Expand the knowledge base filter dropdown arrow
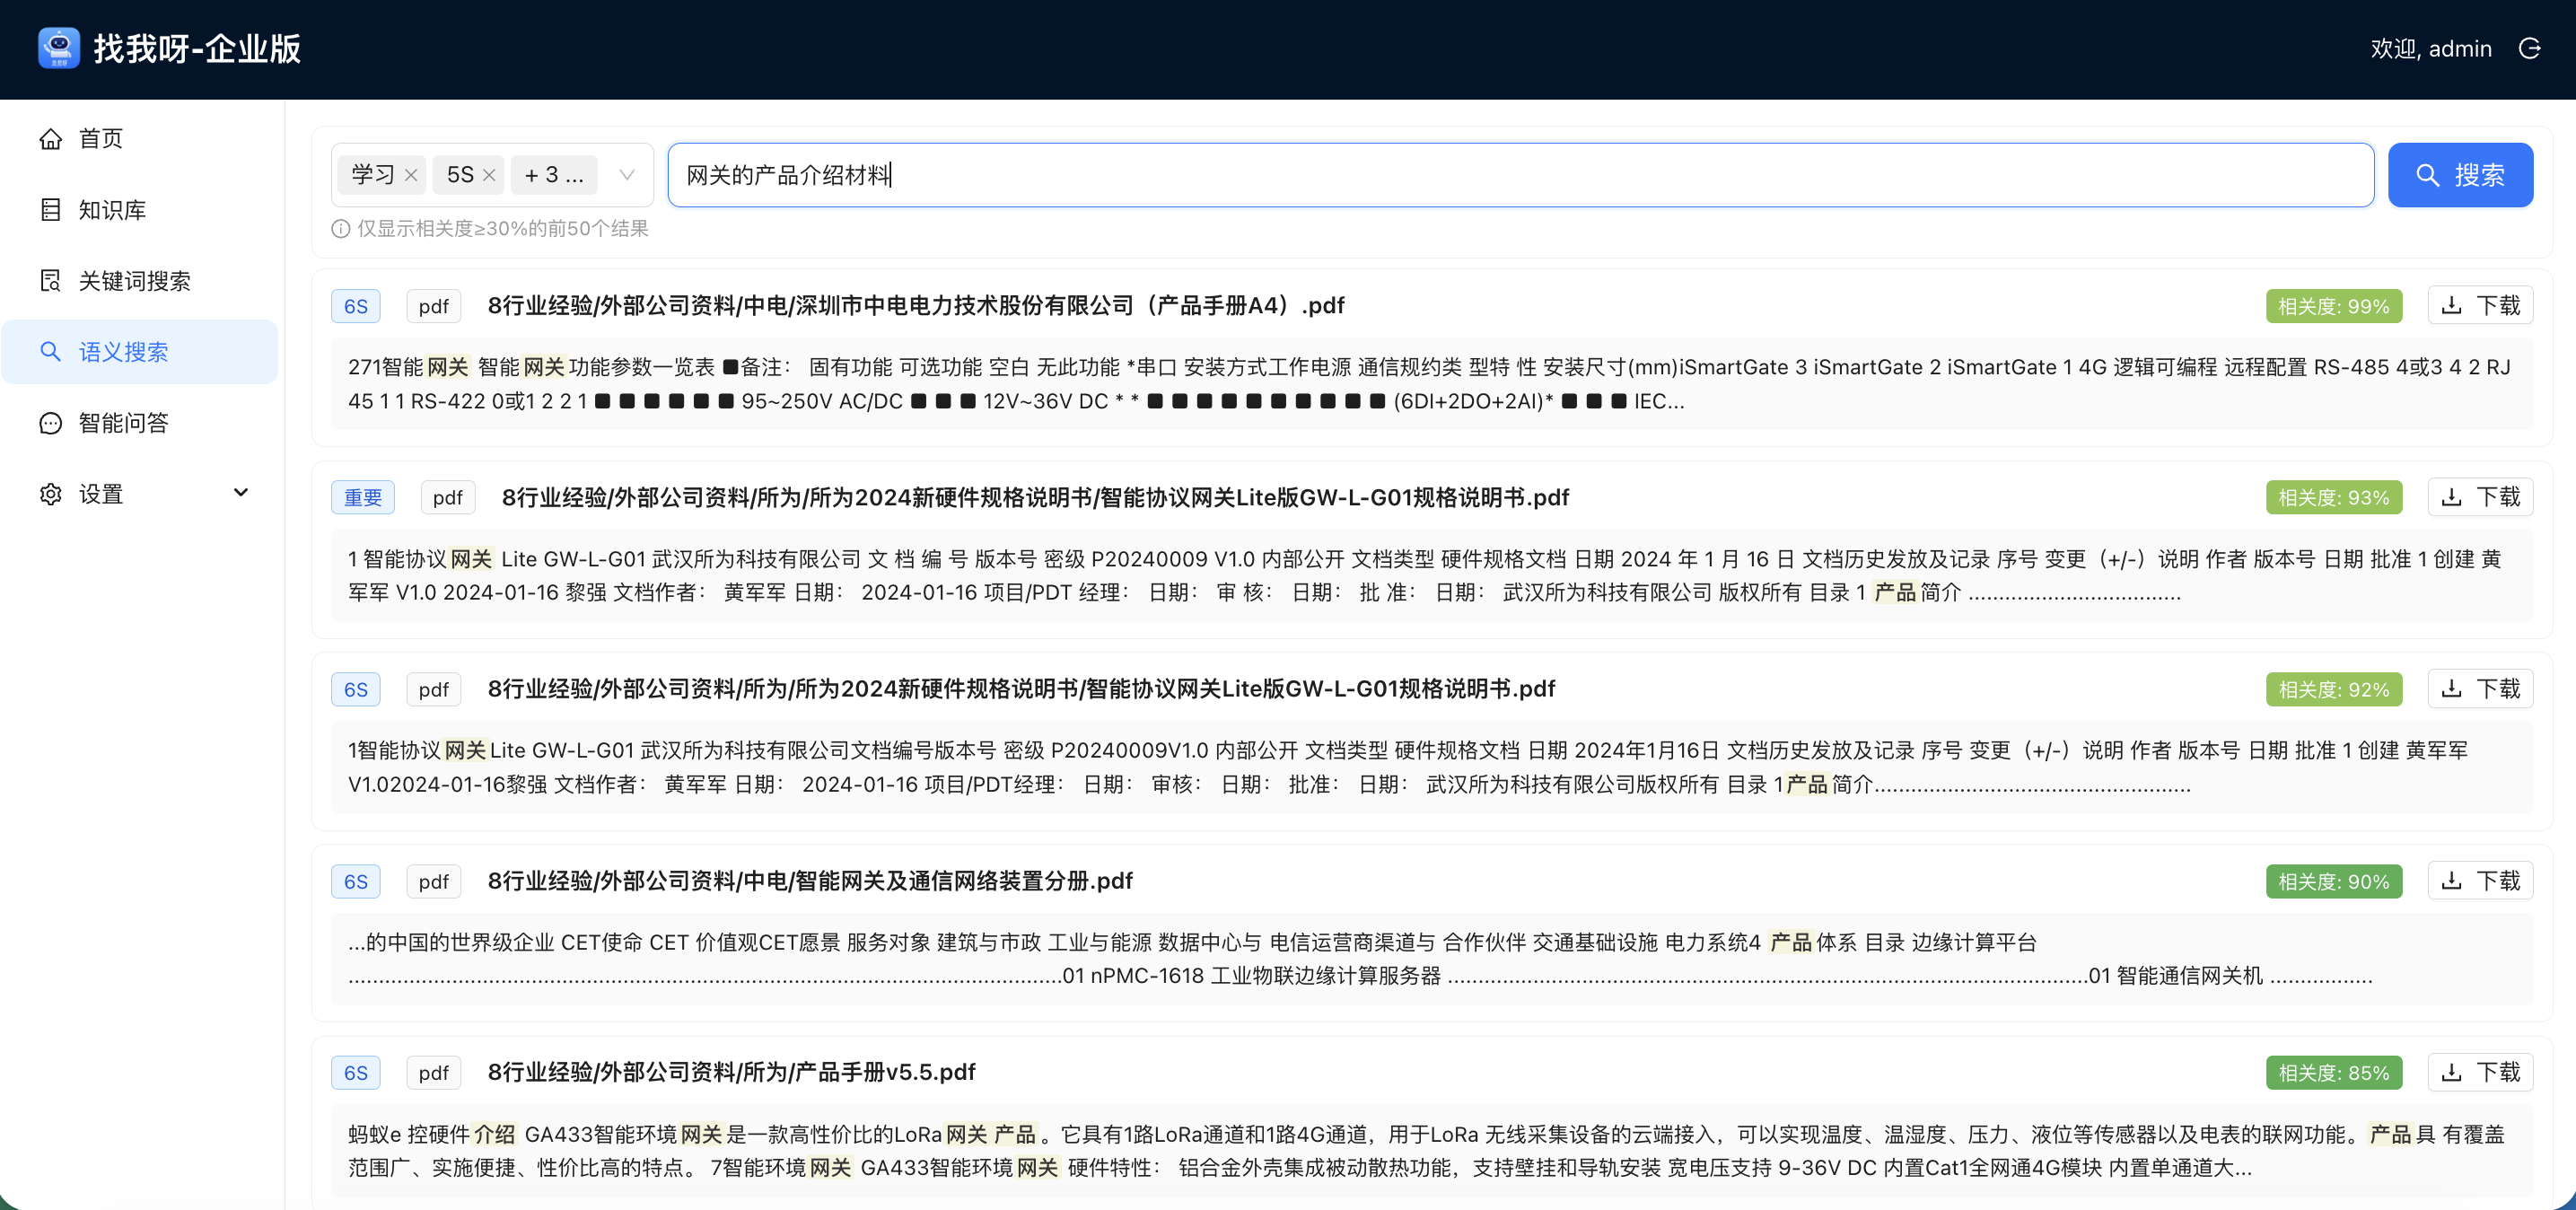2576x1210 pixels. (627, 175)
